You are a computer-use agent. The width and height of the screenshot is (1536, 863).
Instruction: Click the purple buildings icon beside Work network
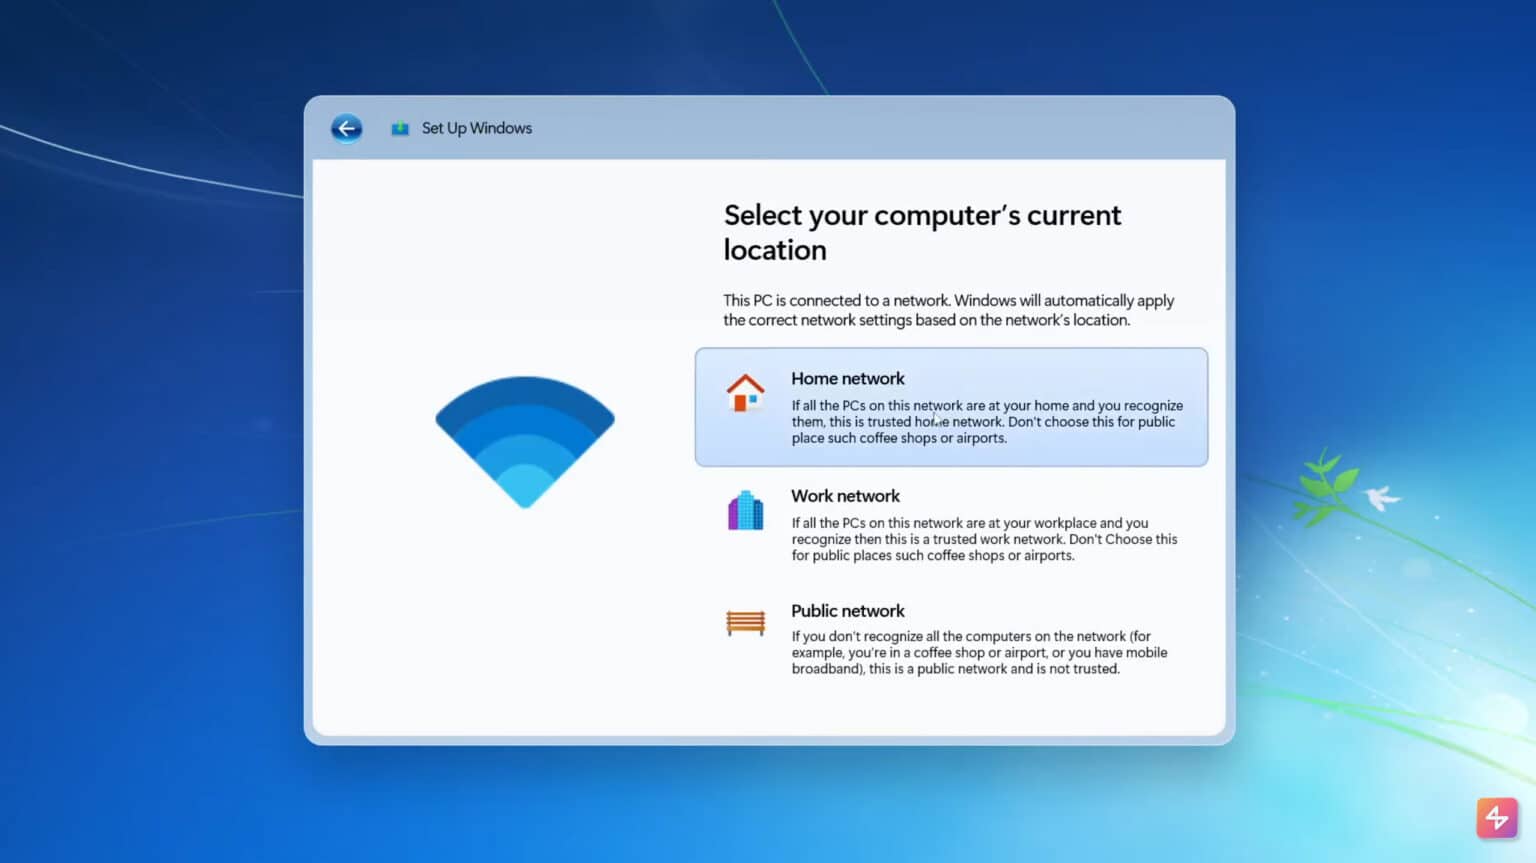pyautogui.click(x=744, y=511)
